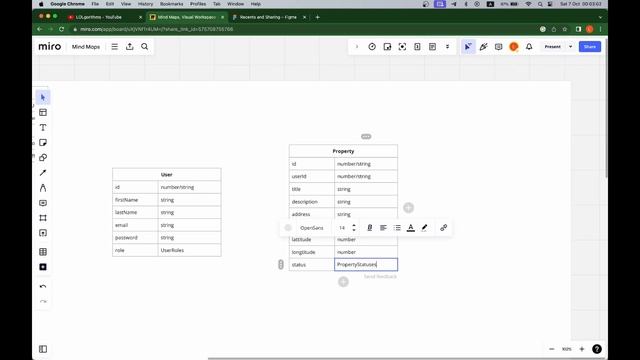Select the Pen drawing tool
The height and width of the screenshot is (360, 640).
[x=43, y=188]
